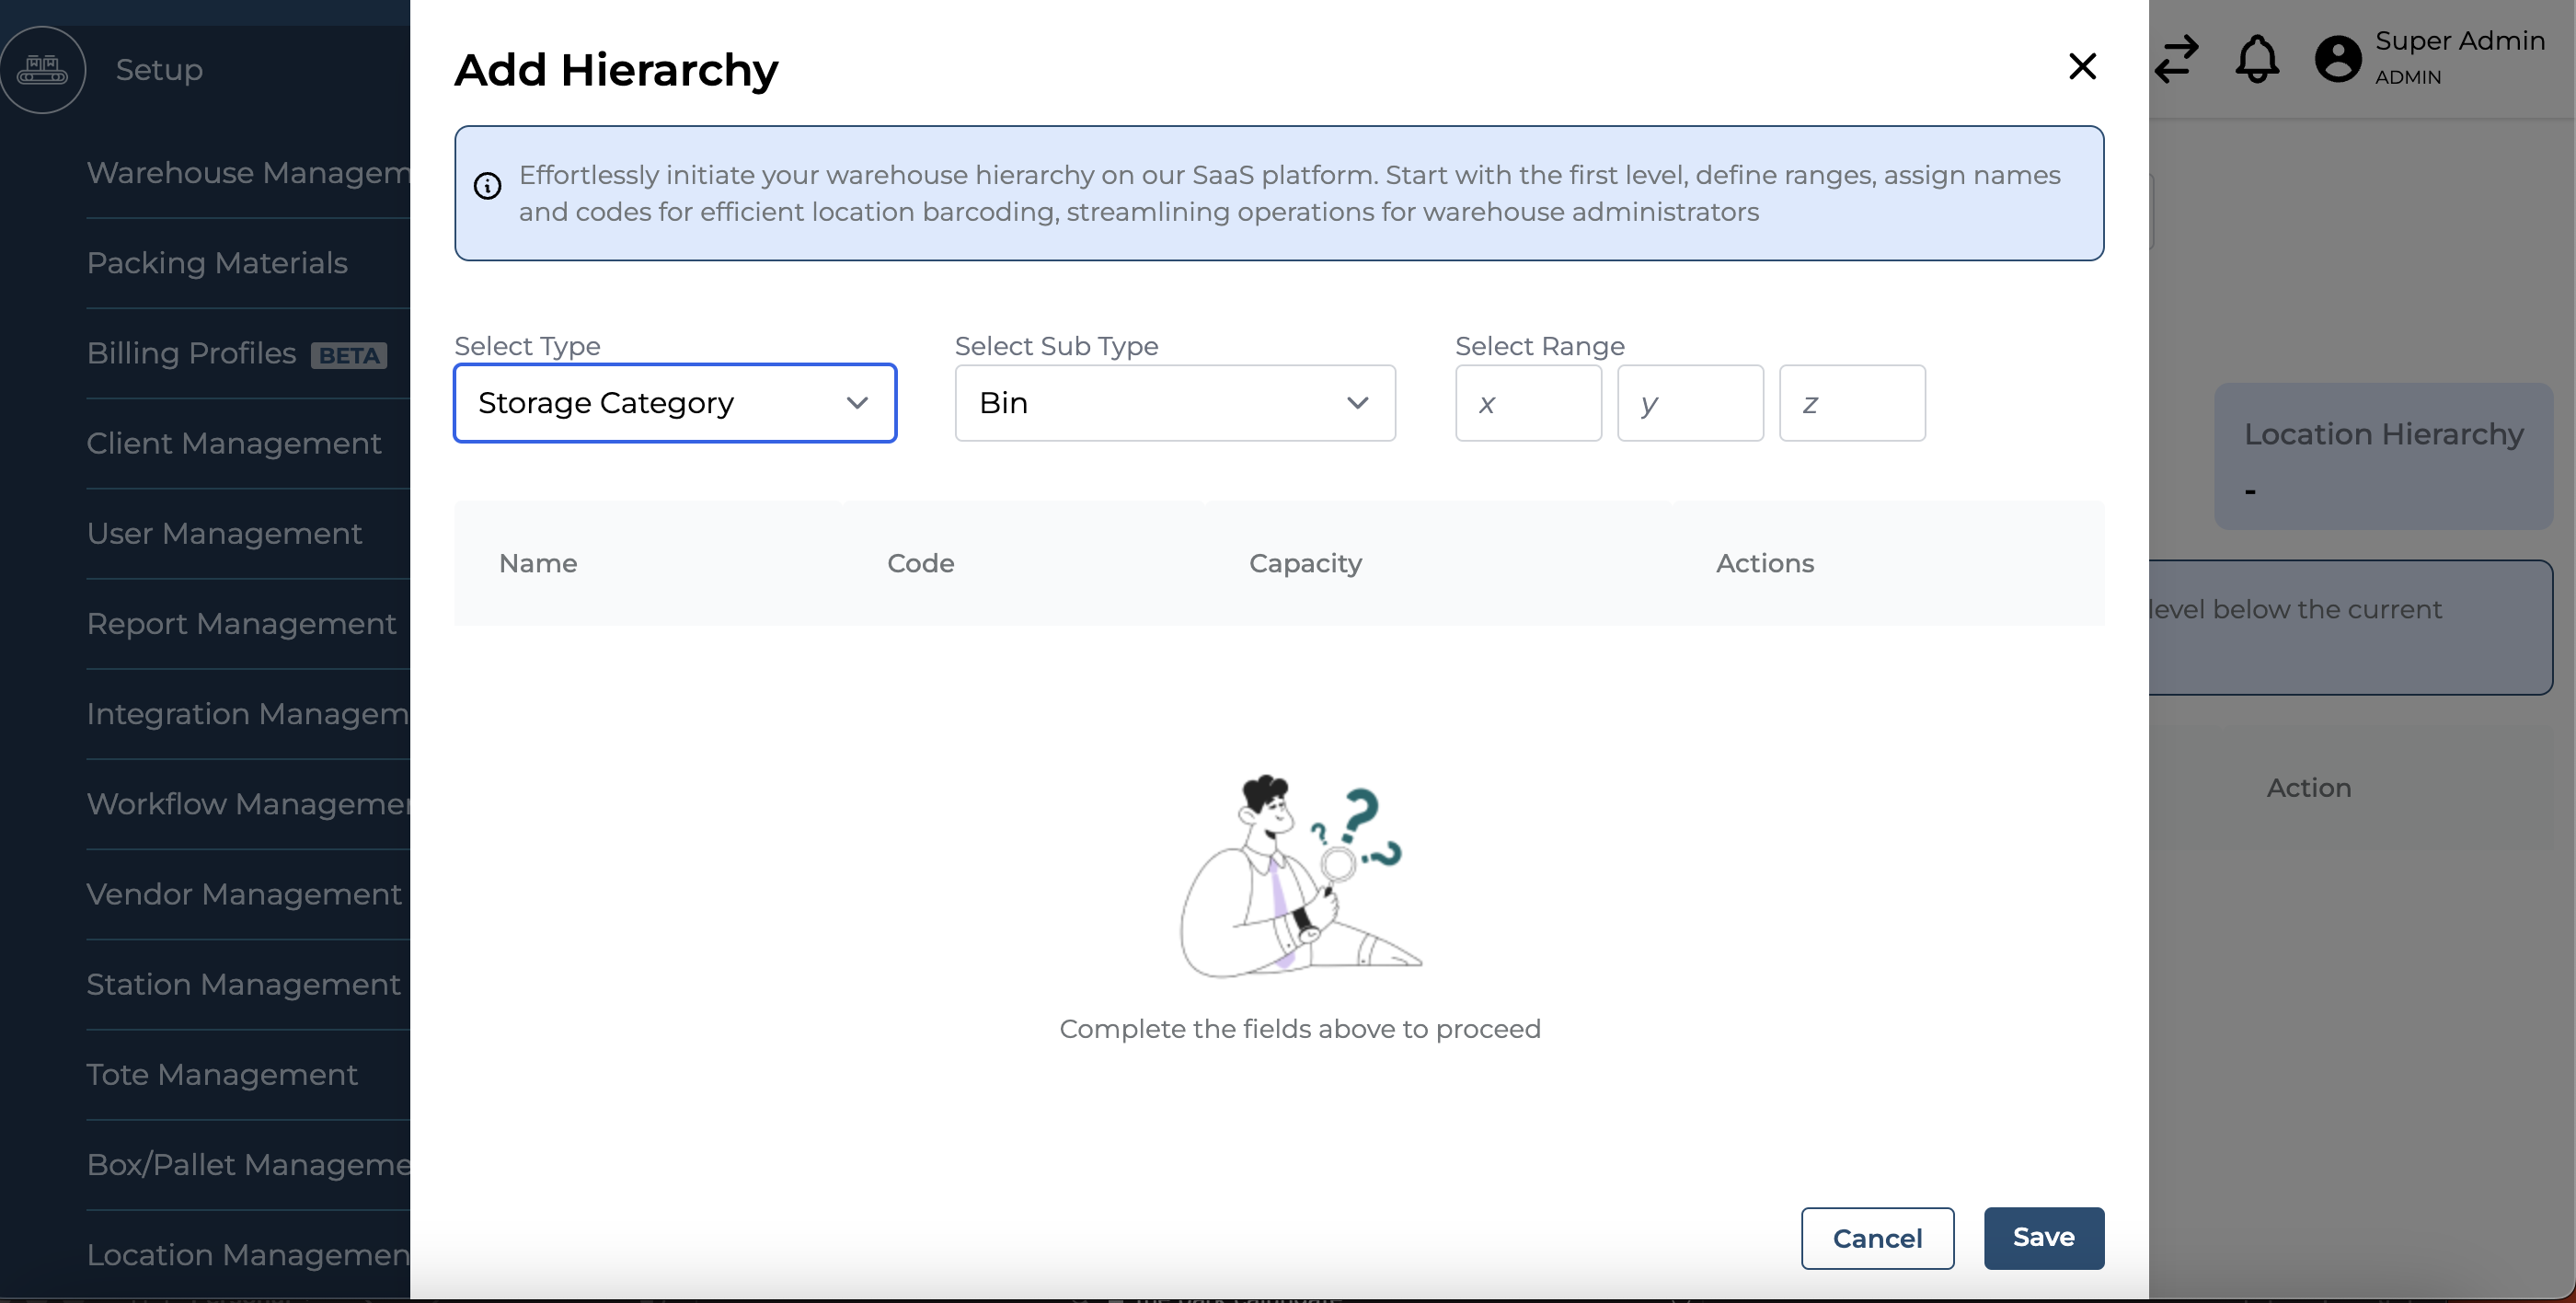Open the notifications bell
This screenshot has height=1303, width=2576.
click(2256, 59)
